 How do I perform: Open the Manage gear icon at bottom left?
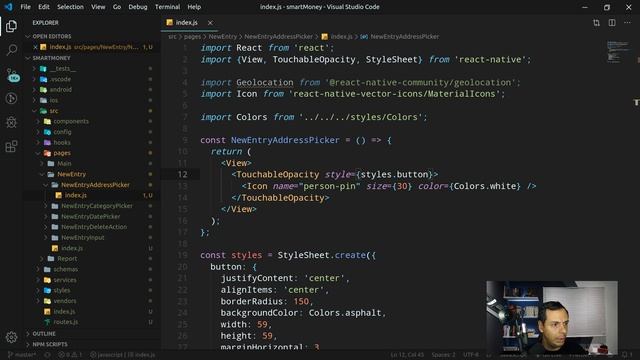pos(11,337)
